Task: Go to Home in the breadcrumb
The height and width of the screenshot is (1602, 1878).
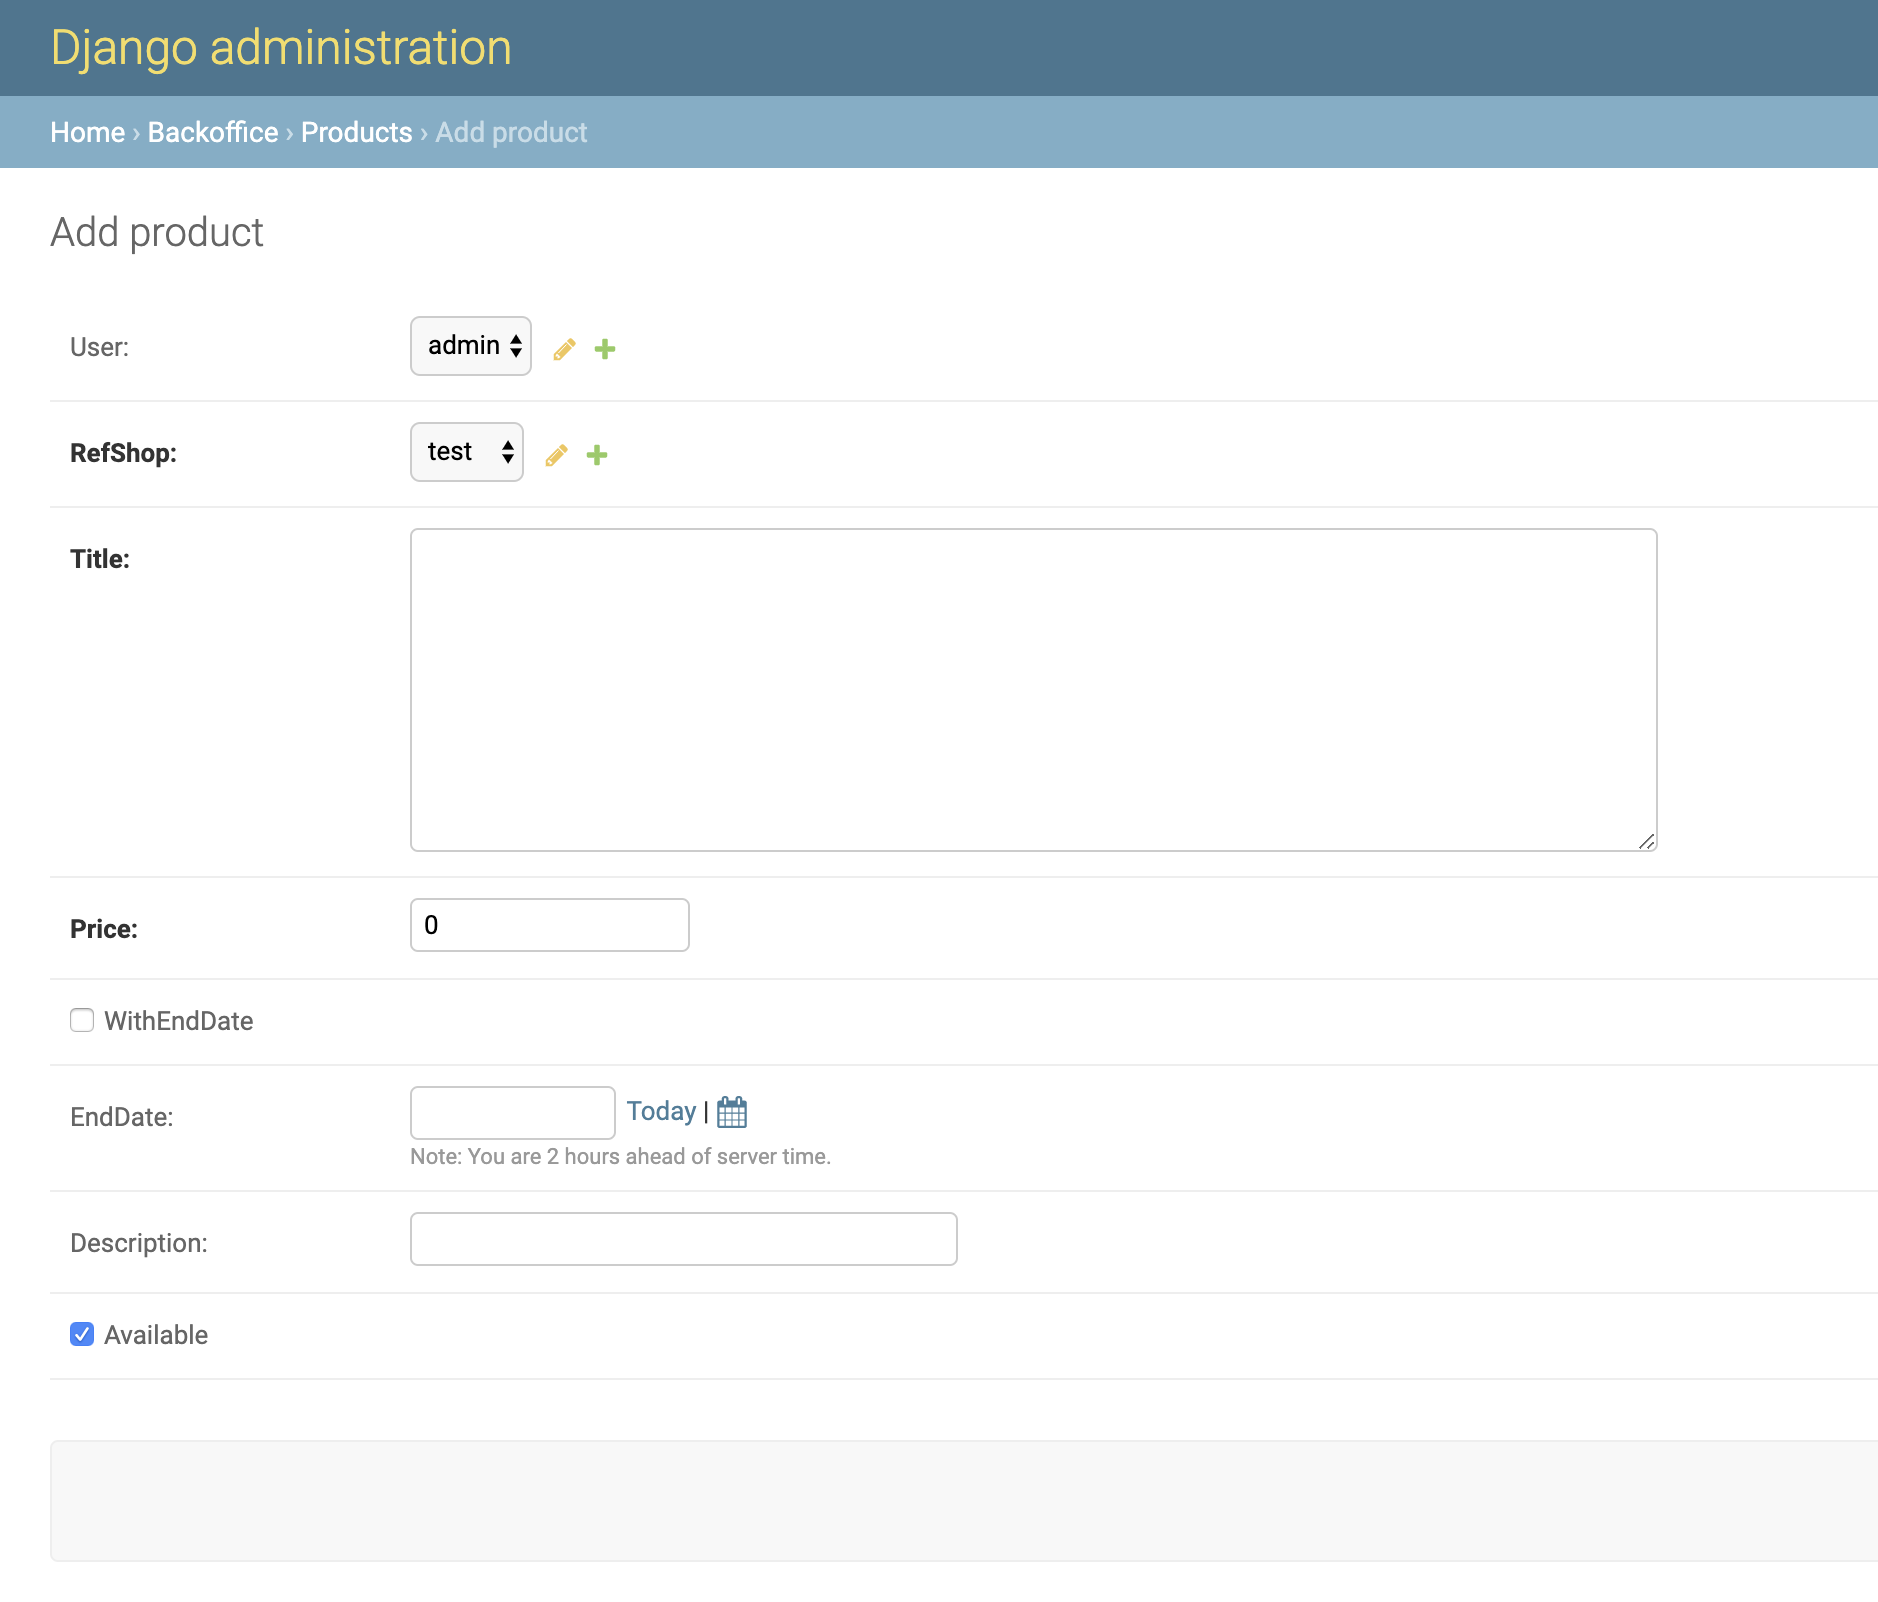Action: (x=88, y=132)
